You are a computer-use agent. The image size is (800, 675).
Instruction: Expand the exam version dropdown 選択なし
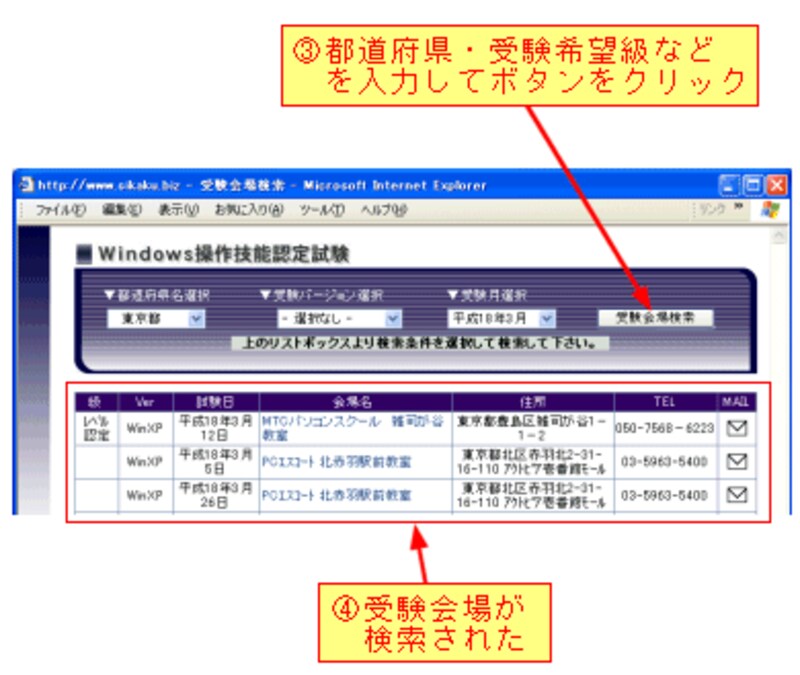coord(392,319)
